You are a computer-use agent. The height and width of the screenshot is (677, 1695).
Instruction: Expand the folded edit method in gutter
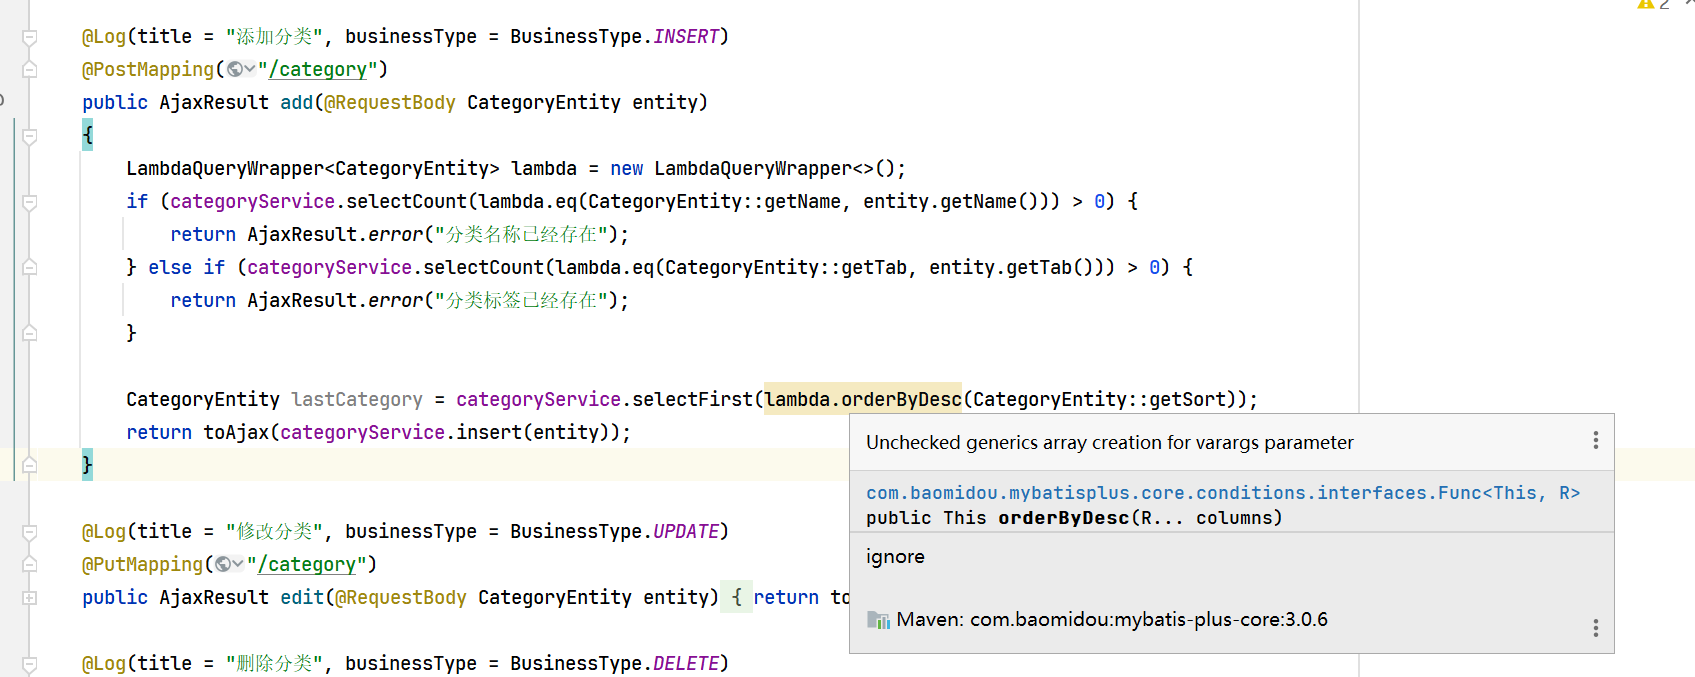click(30, 597)
